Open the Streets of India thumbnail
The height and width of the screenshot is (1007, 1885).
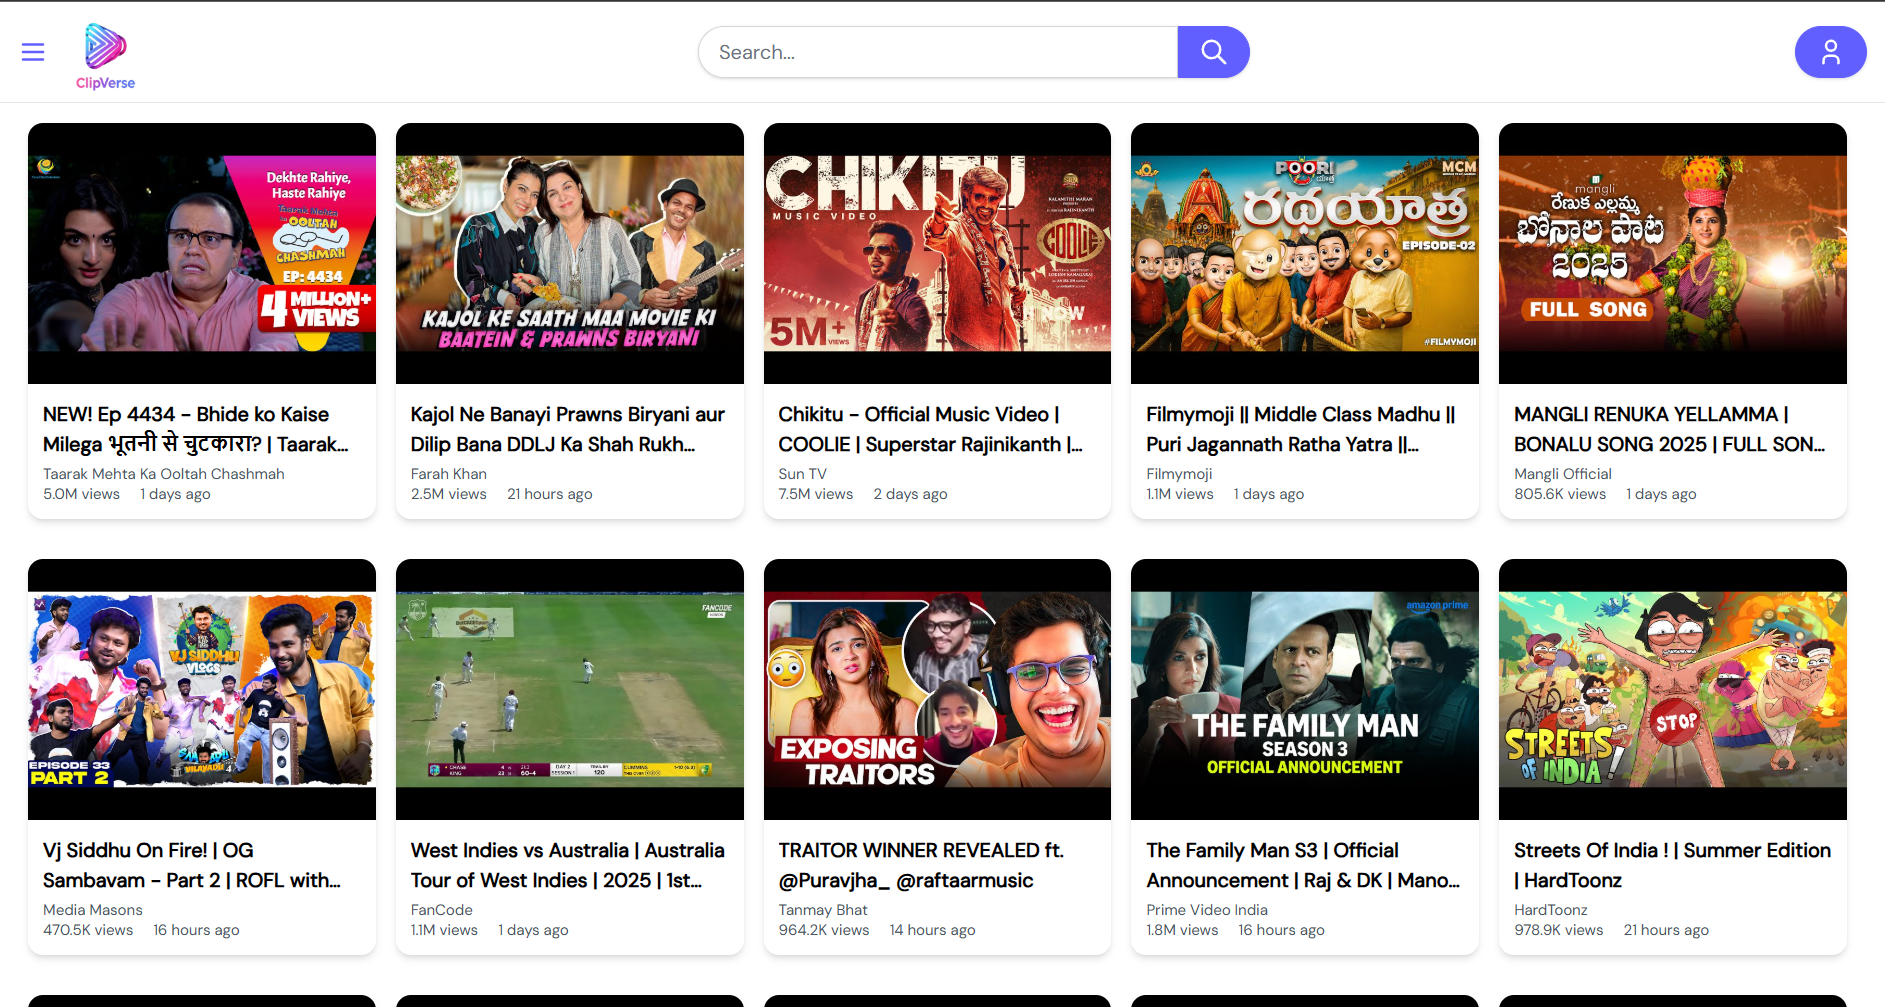[x=1673, y=689]
